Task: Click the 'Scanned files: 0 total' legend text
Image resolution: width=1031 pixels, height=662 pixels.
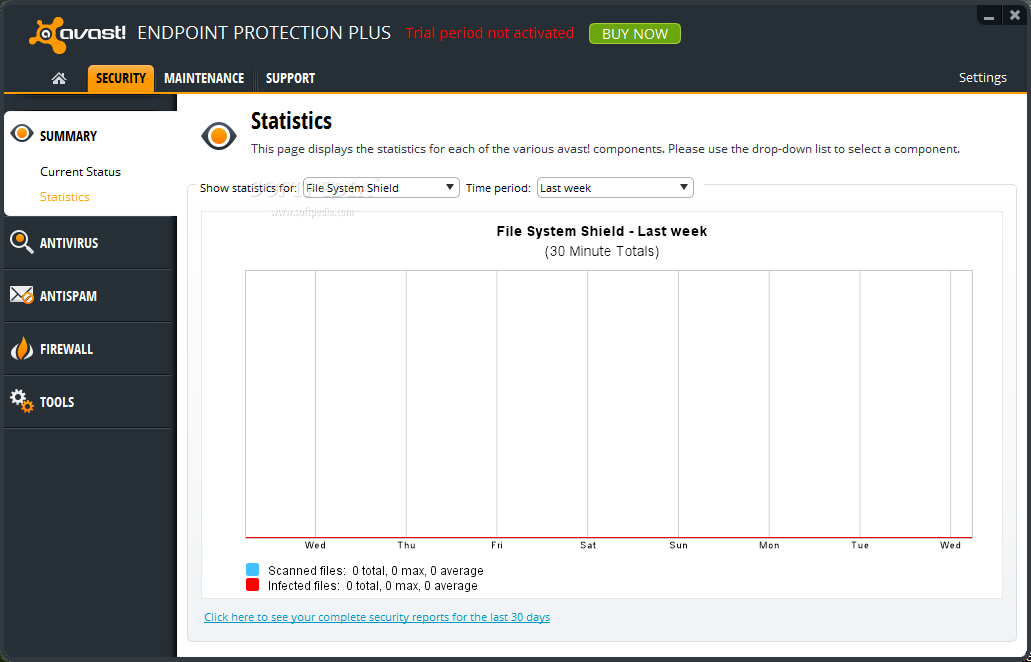Action: (x=375, y=571)
